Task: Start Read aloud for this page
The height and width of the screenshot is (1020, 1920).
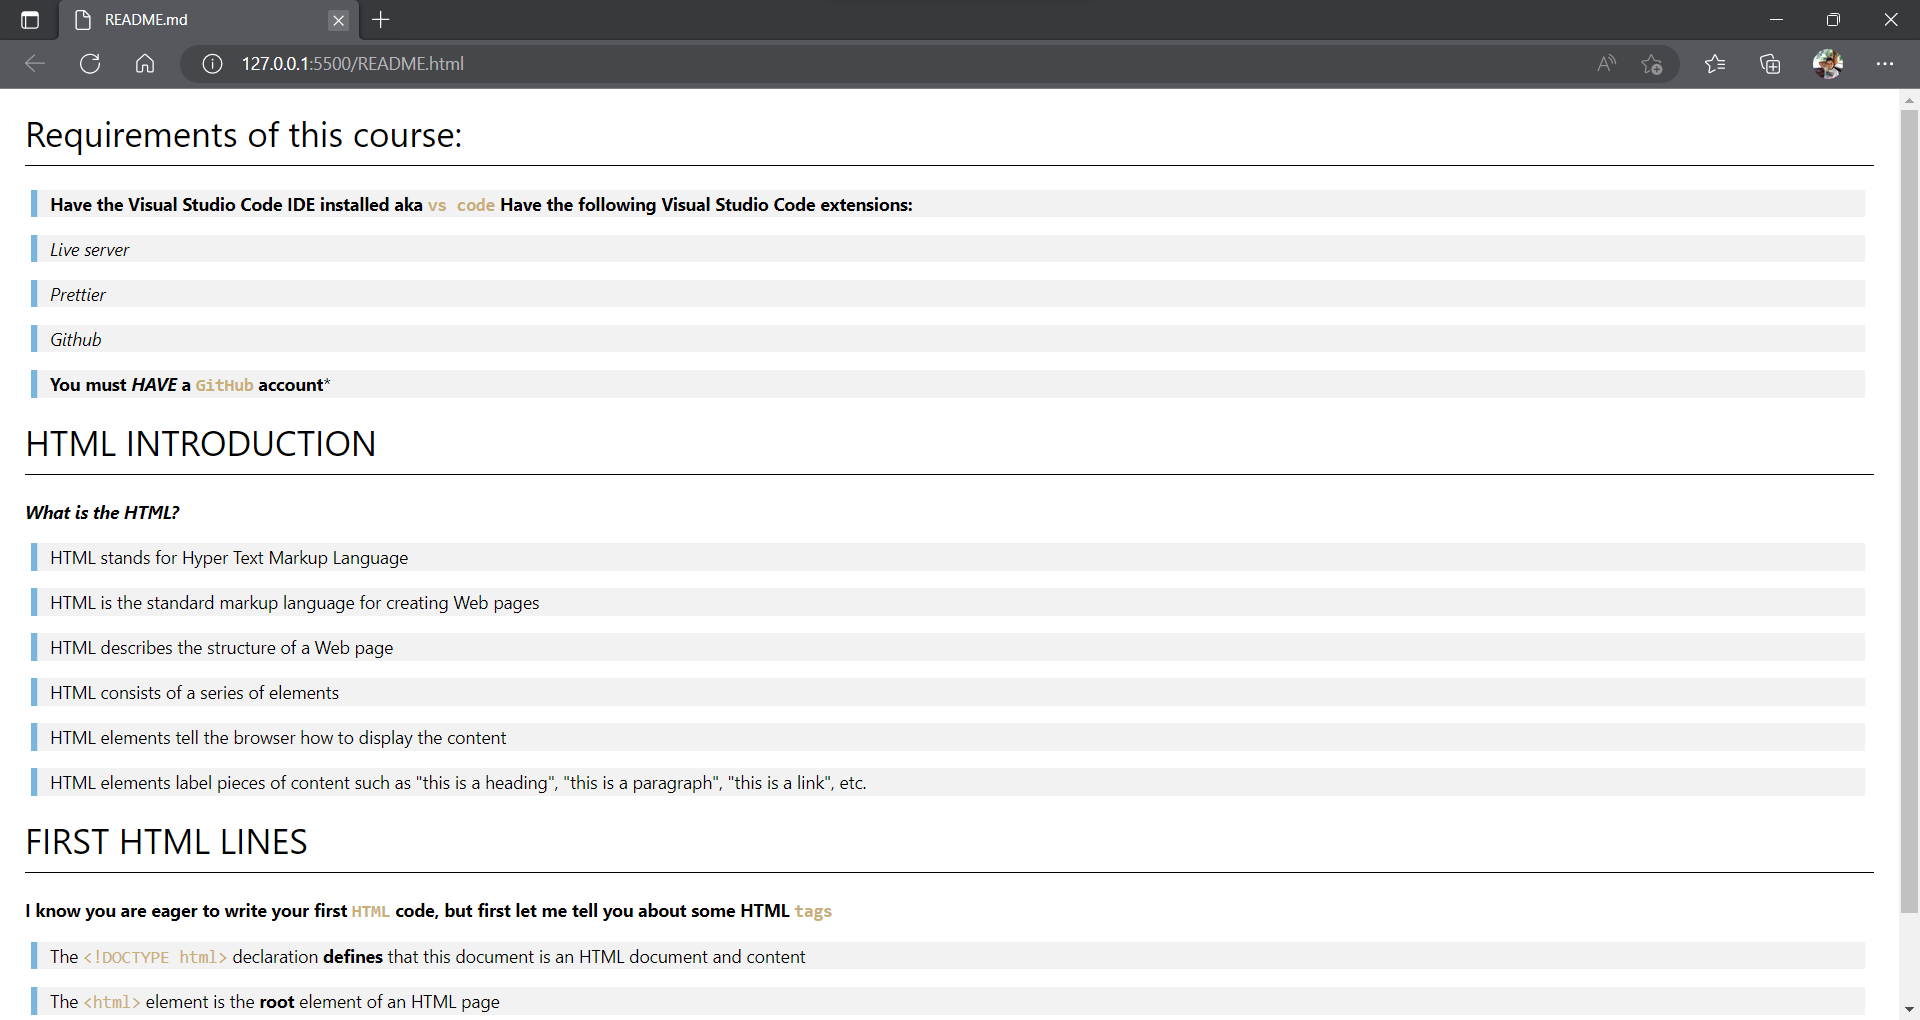Action: coord(1607,63)
